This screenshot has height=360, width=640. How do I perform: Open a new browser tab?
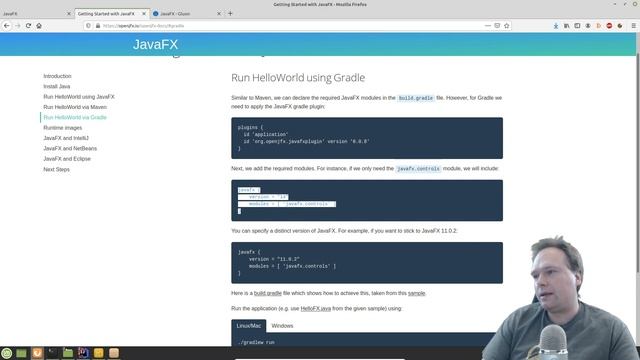pos(230,13)
